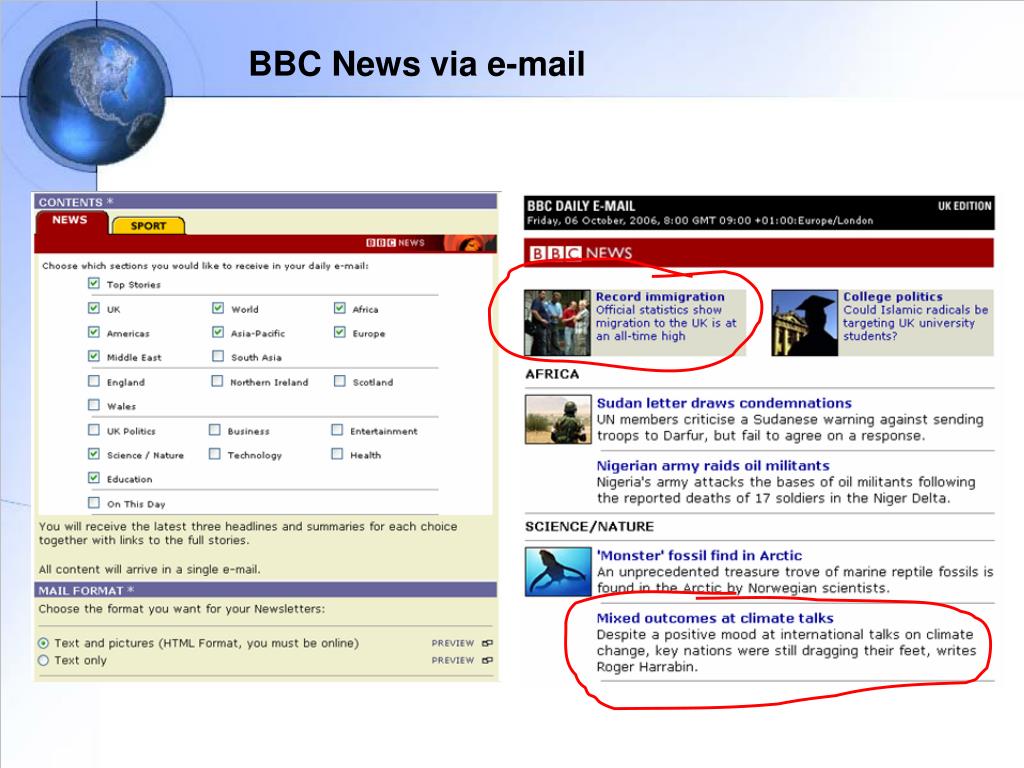
Task: Click the AFRICA section heading
Action: click(x=552, y=374)
